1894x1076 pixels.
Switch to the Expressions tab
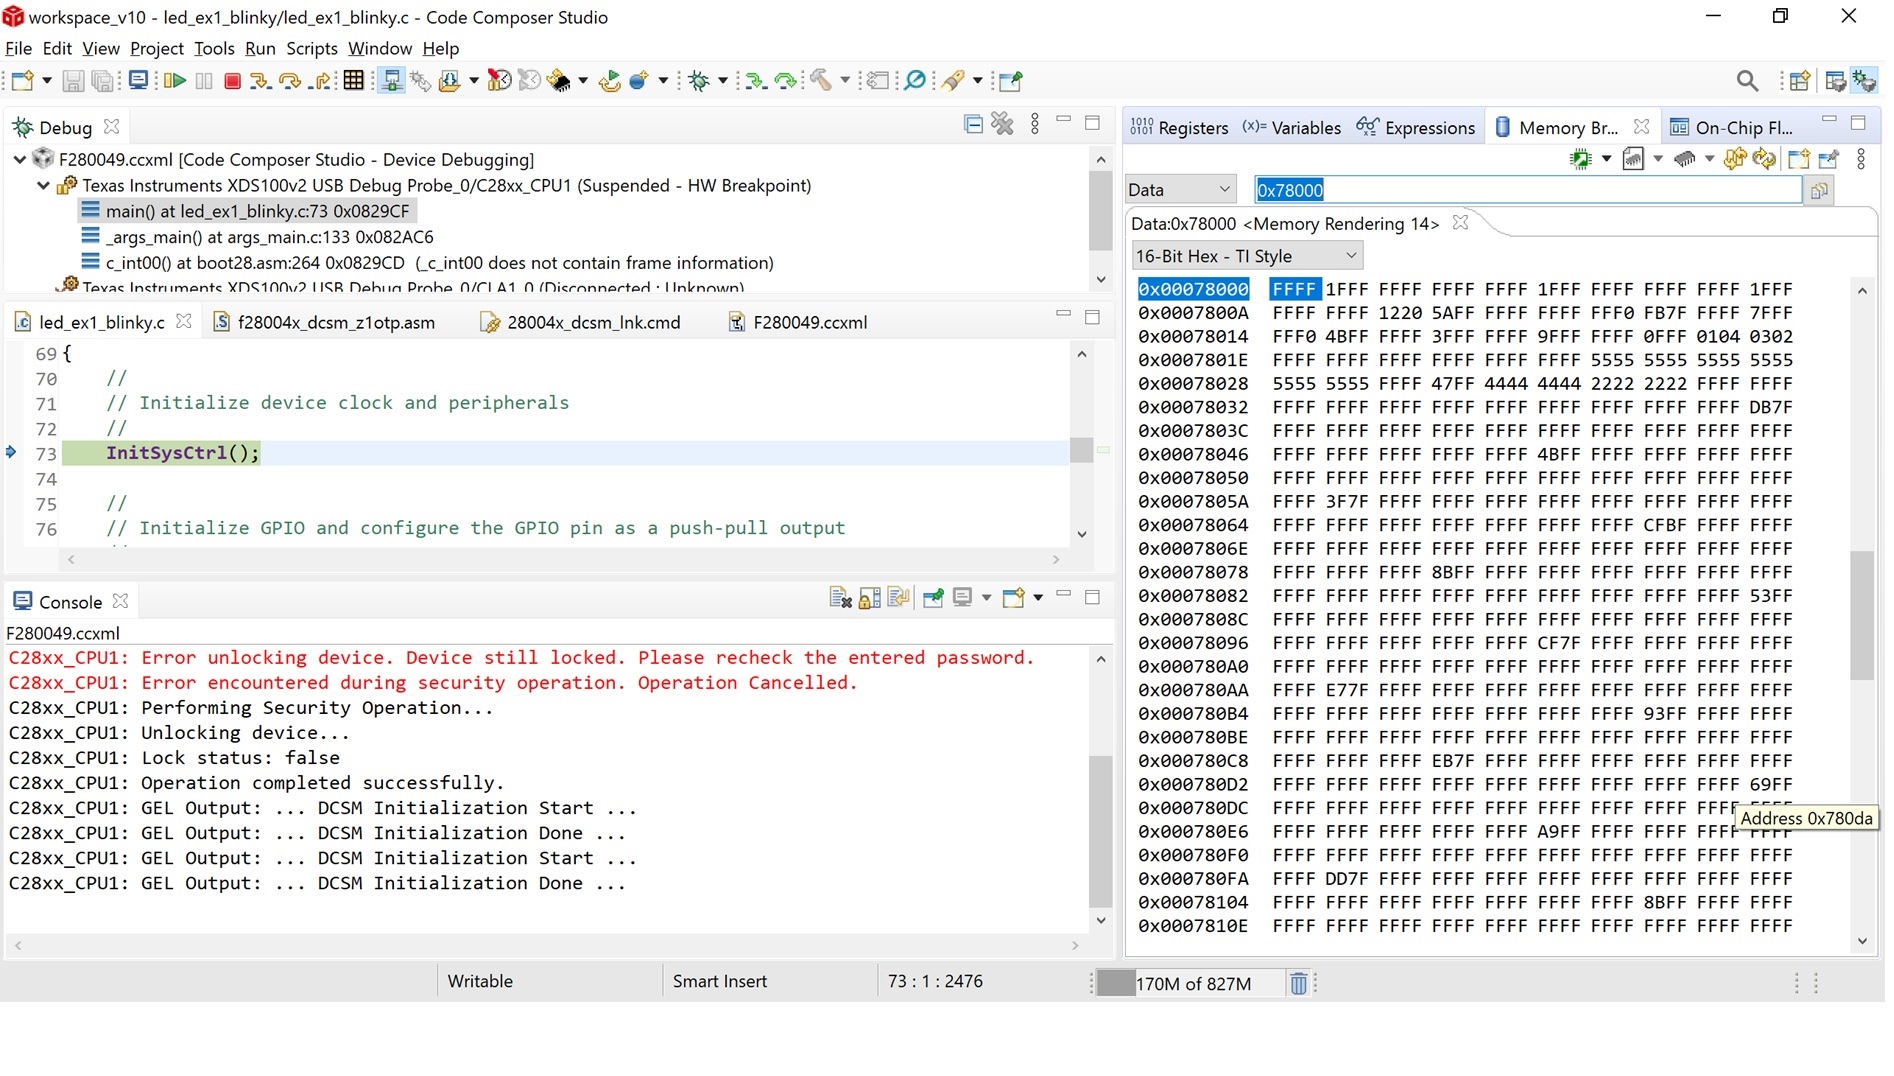[1415, 127]
